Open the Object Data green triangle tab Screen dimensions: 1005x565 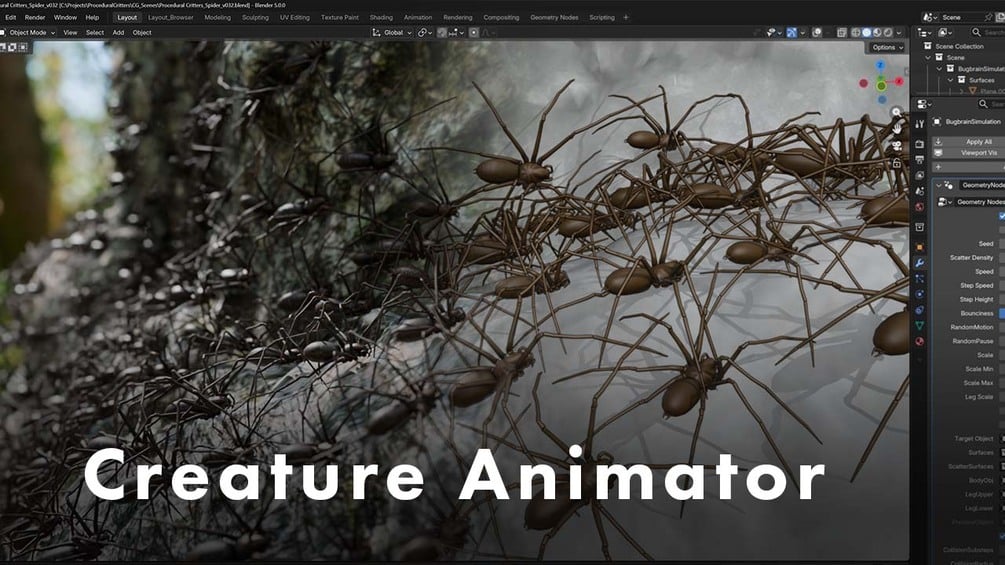919,326
